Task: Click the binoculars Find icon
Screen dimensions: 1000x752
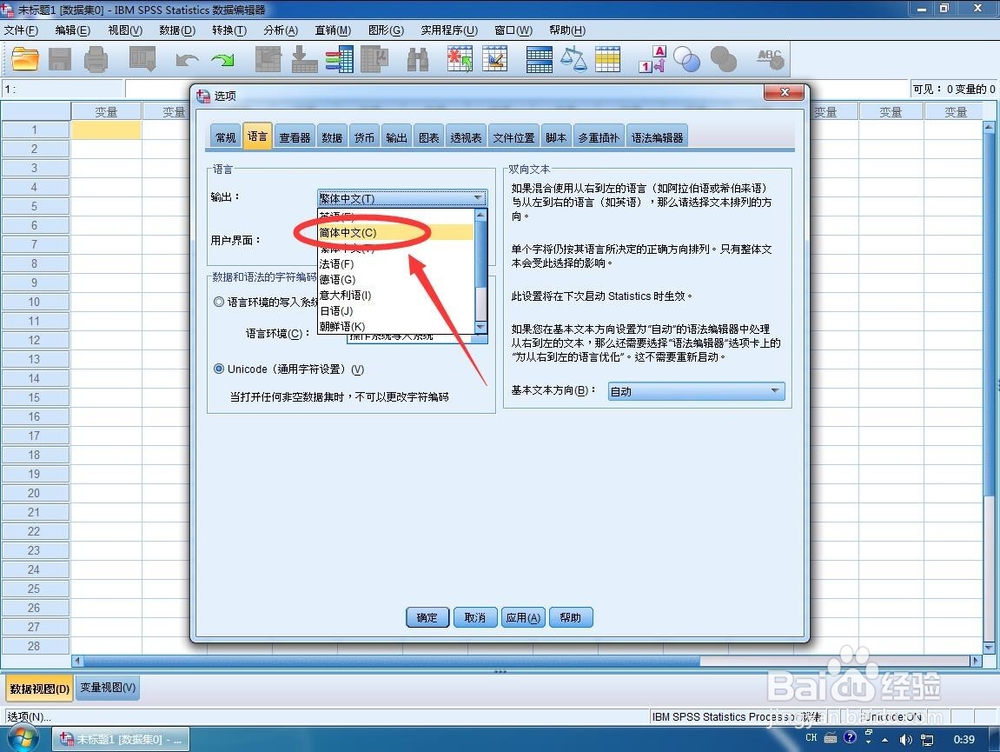Action: point(418,59)
